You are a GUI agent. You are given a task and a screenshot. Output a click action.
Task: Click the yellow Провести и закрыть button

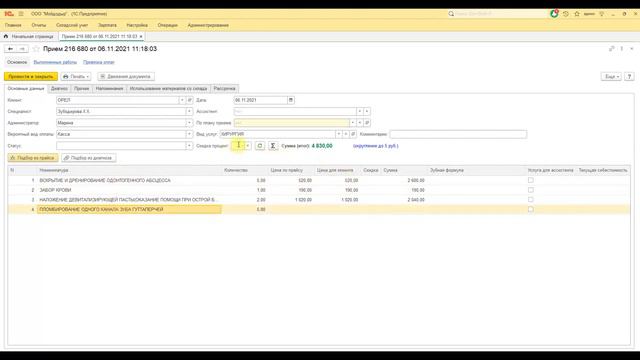(x=31, y=76)
